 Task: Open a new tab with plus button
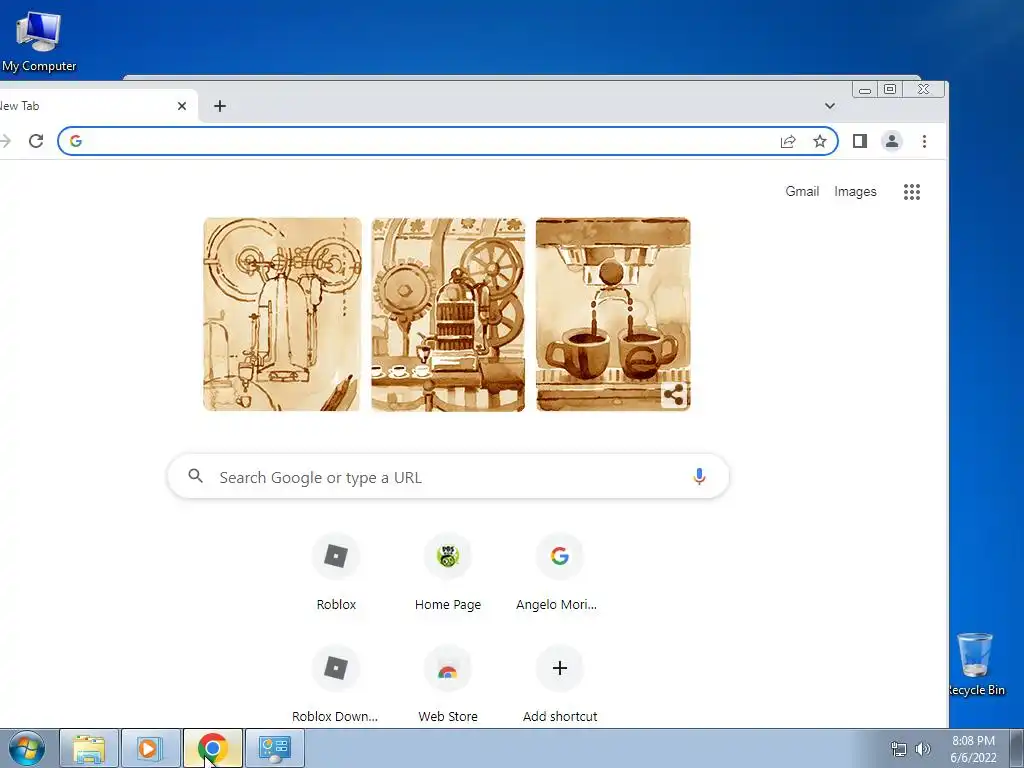(x=220, y=106)
